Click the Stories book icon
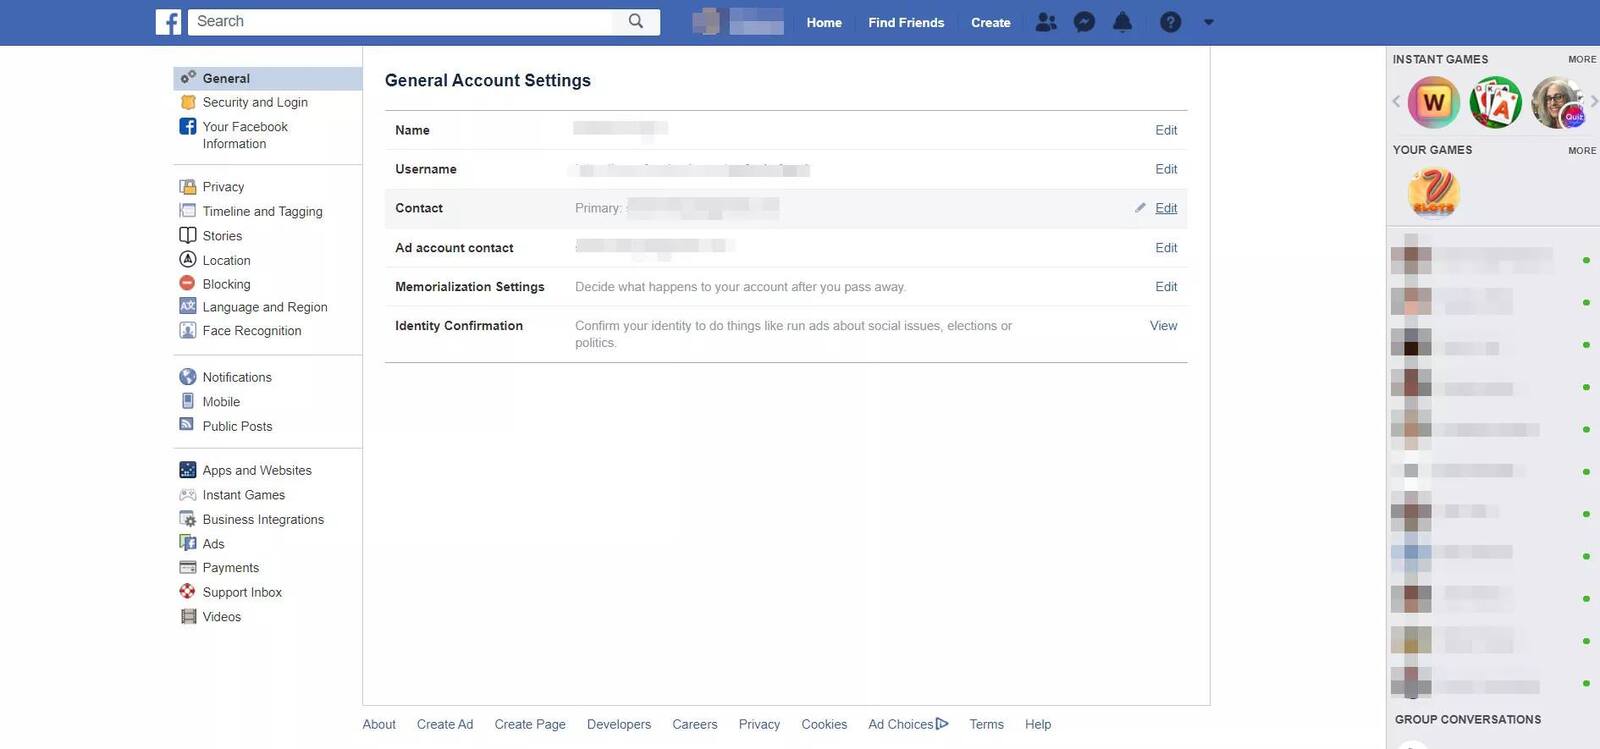The width and height of the screenshot is (1600, 749). tap(187, 235)
